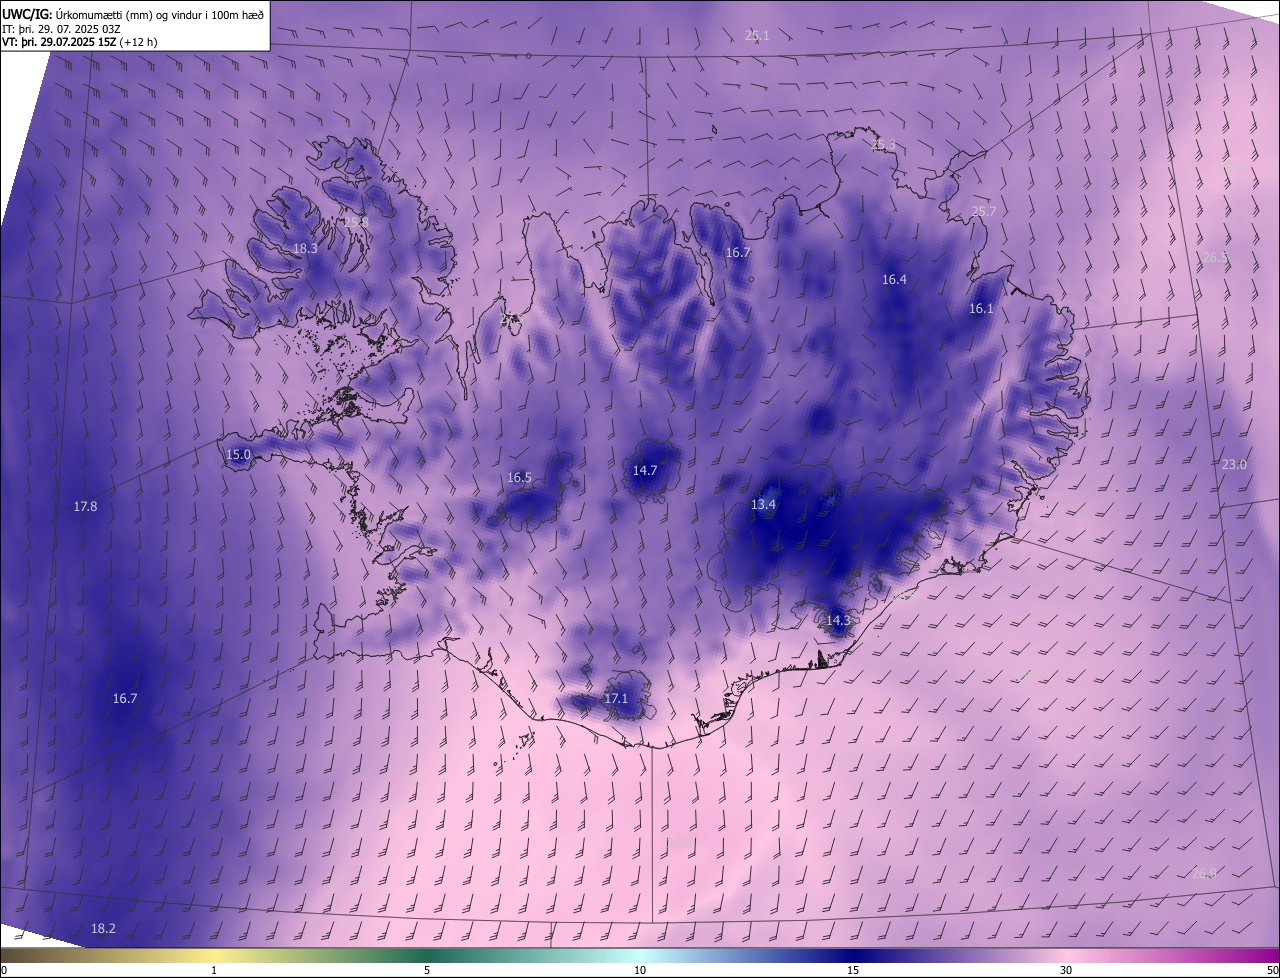Viewport: 1280px width, 978px height.
Task: Click the 13.4 value label
Action: click(763, 504)
